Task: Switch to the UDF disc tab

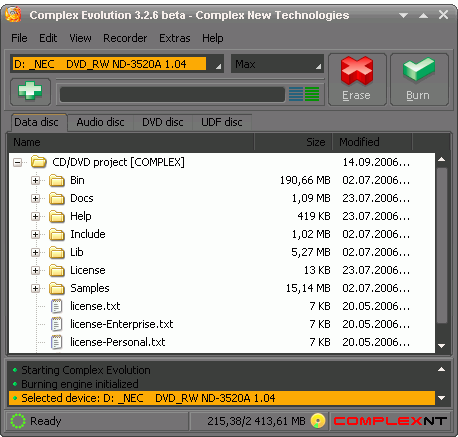Action: [222, 122]
